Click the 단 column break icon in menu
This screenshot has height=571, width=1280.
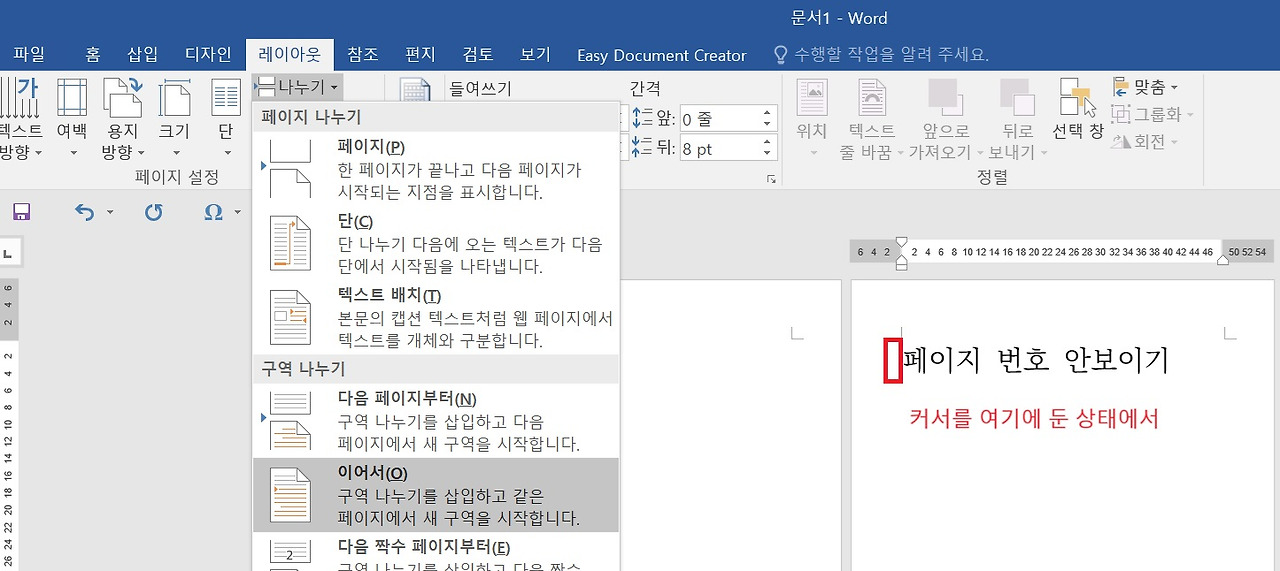(292, 244)
